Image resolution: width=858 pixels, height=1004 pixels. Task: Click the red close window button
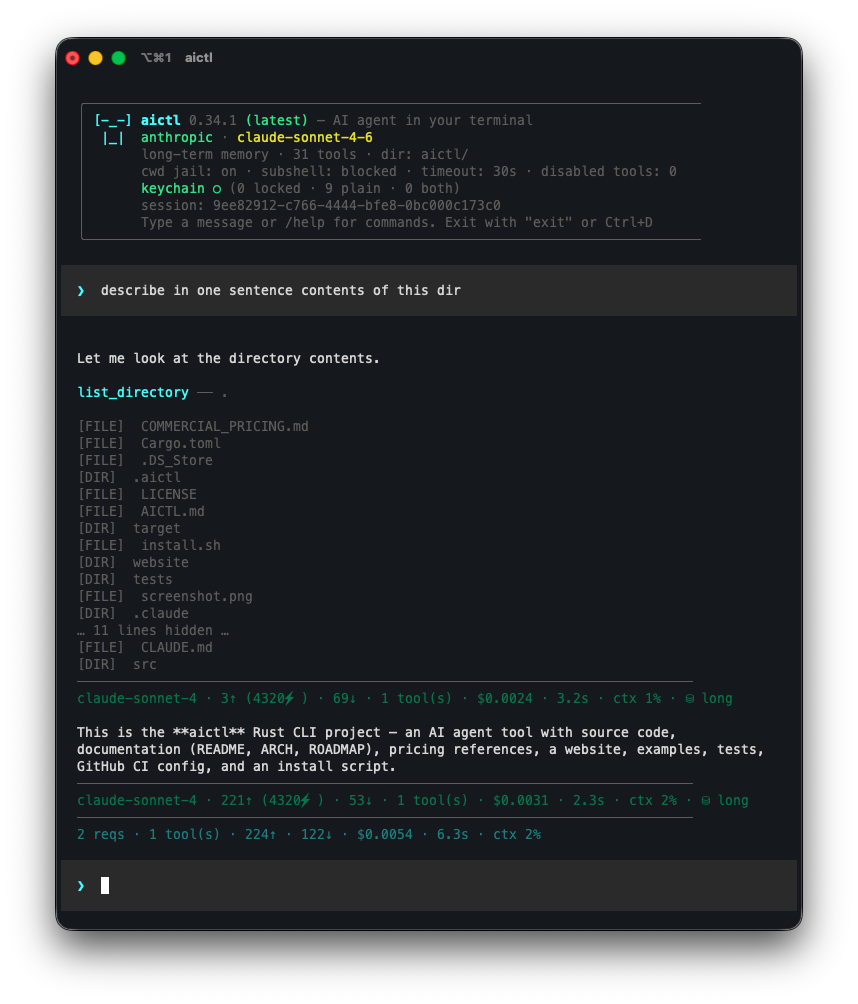point(72,58)
